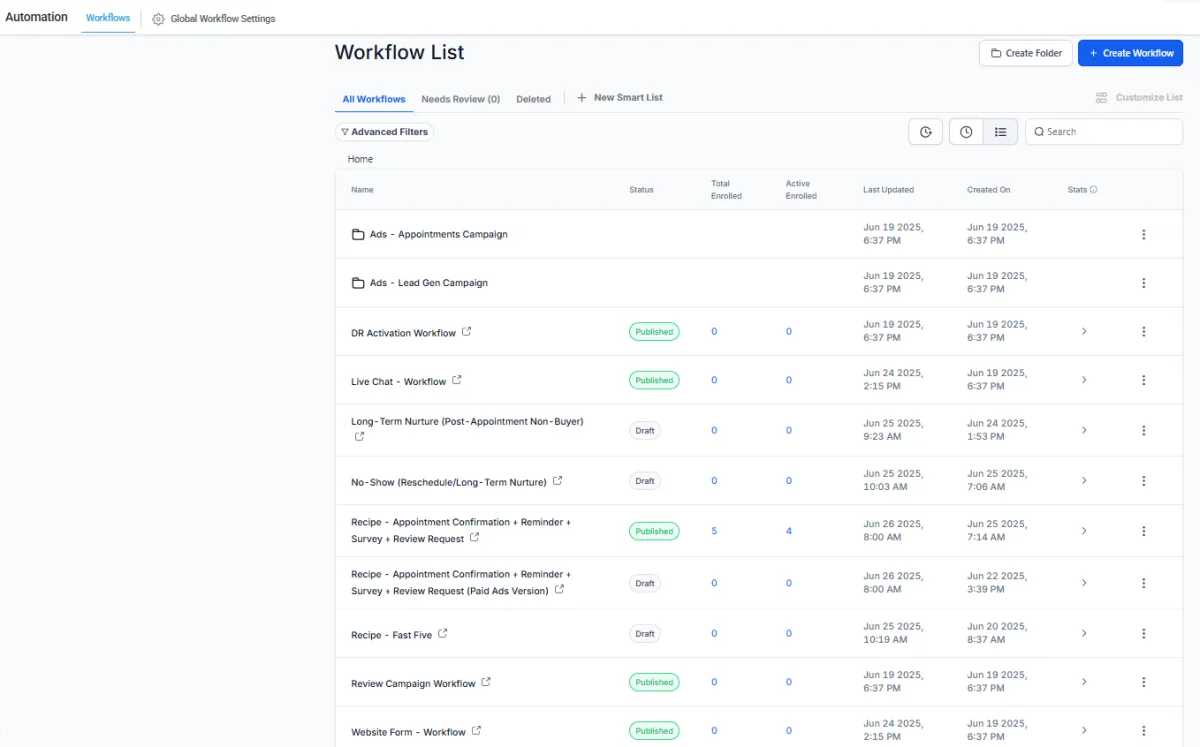
Task: Expand stats chevron for No-Show workflow
Action: pyautogui.click(x=1084, y=481)
